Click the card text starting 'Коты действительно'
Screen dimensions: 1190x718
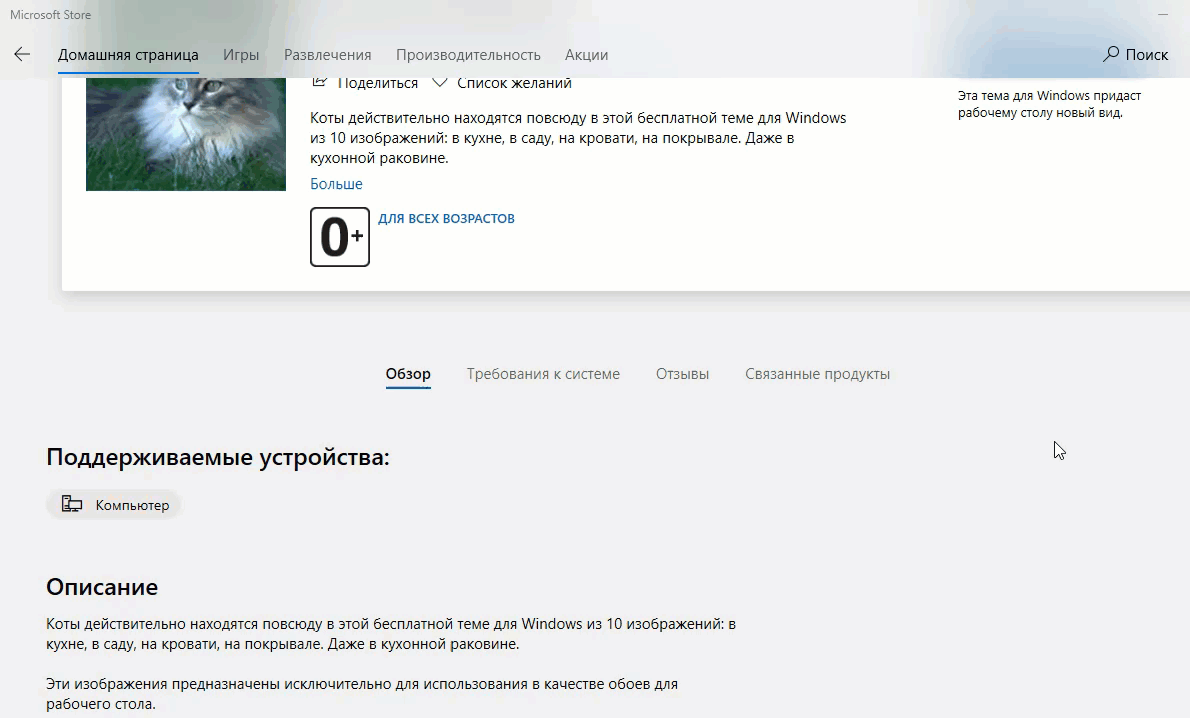pos(578,138)
